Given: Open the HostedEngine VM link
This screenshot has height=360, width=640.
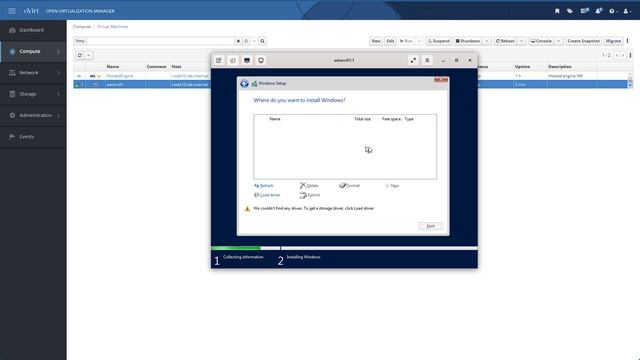Looking at the screenshot, I should (x=120, y=76).
